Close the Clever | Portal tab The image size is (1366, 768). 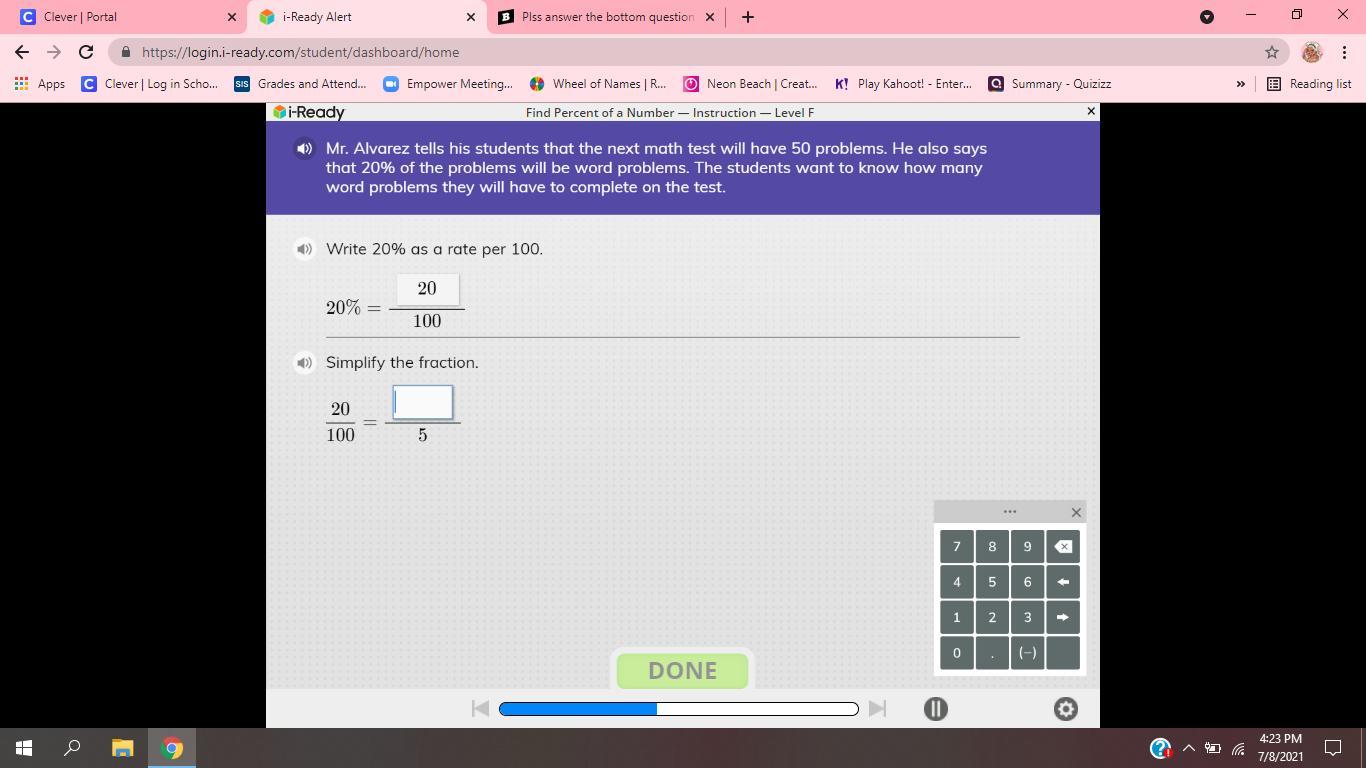(231, 17)
